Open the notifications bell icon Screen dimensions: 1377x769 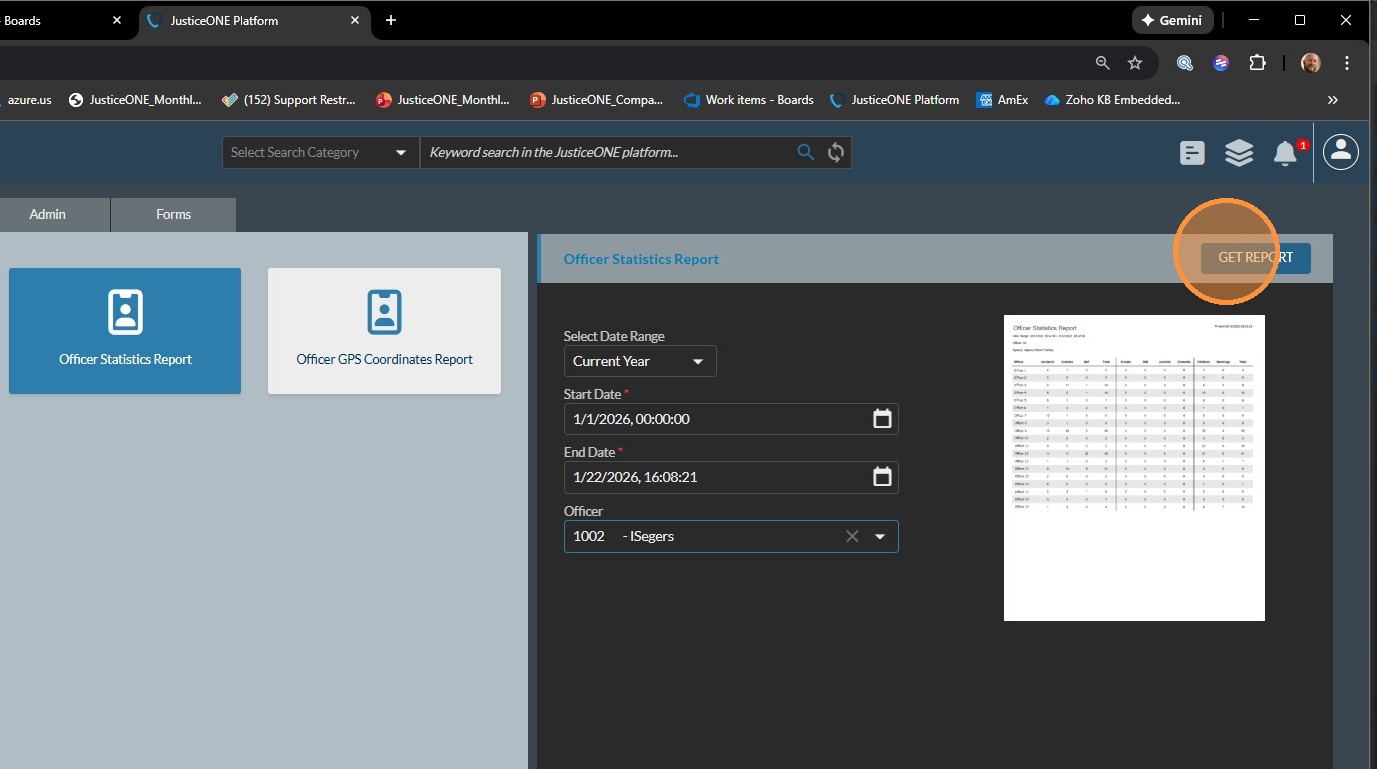tap(1285, 153)
